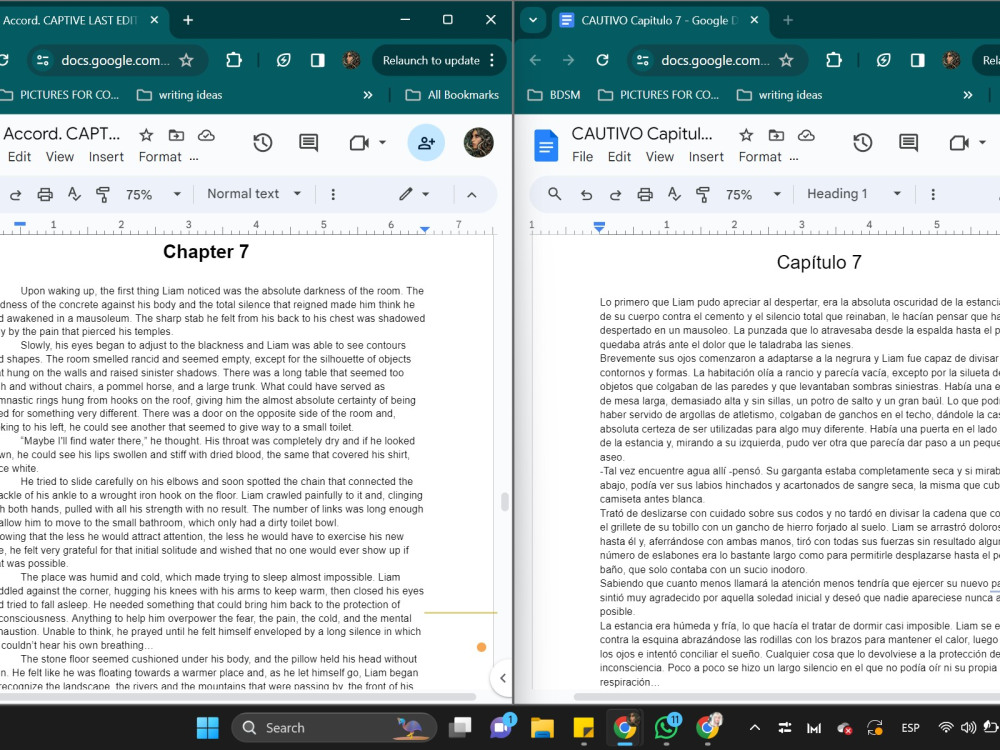Open Edit menu in left Accord document

pos(19,157)
